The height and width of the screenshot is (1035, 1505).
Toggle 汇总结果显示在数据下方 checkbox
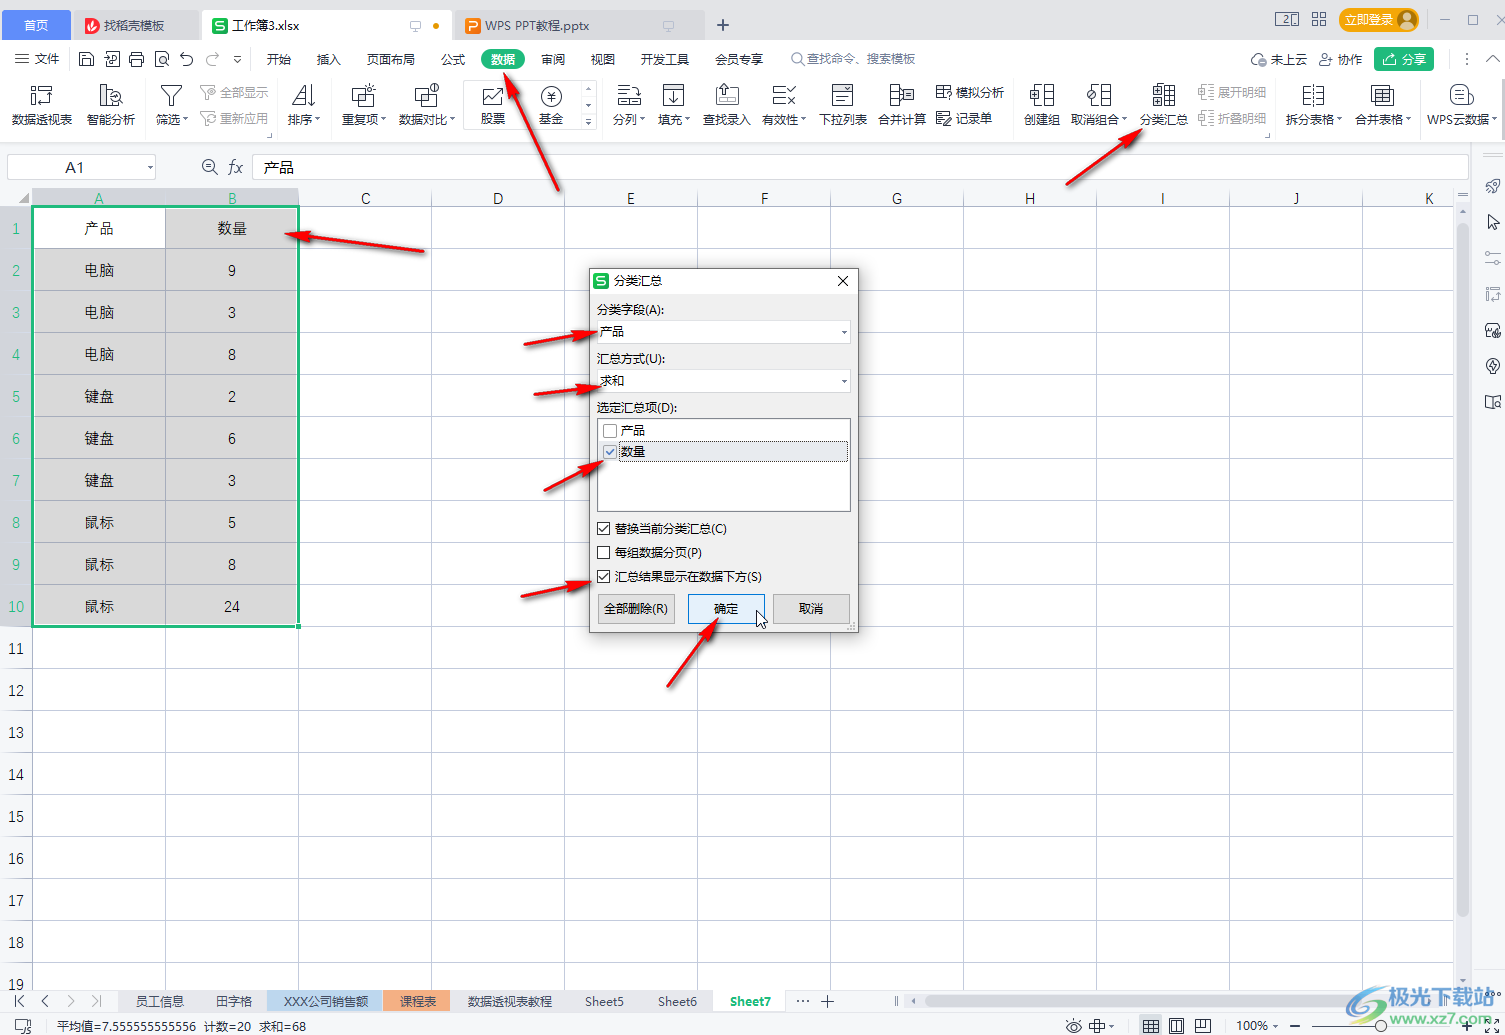pyautogui.click(x=603, y=576)
